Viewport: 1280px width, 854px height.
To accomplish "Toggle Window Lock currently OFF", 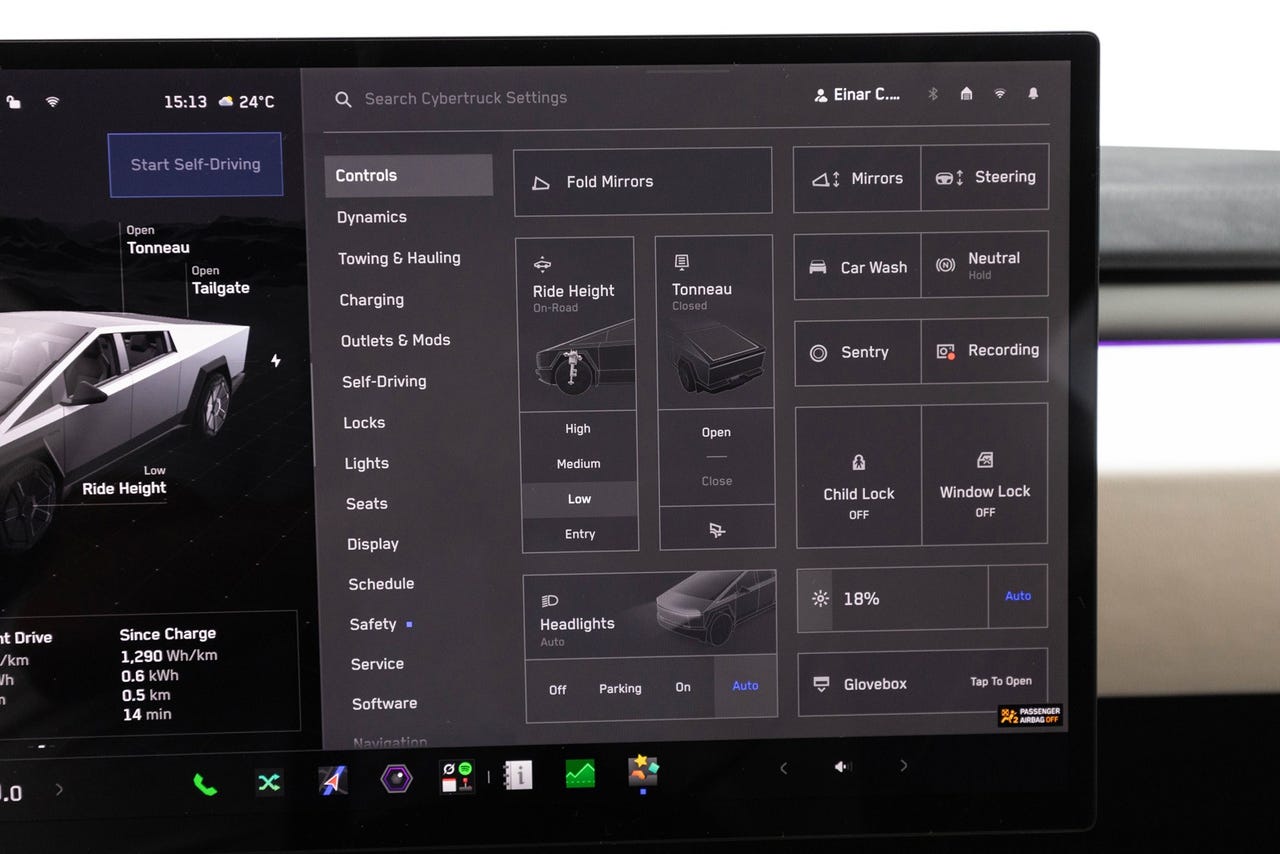I will [985, 475].
